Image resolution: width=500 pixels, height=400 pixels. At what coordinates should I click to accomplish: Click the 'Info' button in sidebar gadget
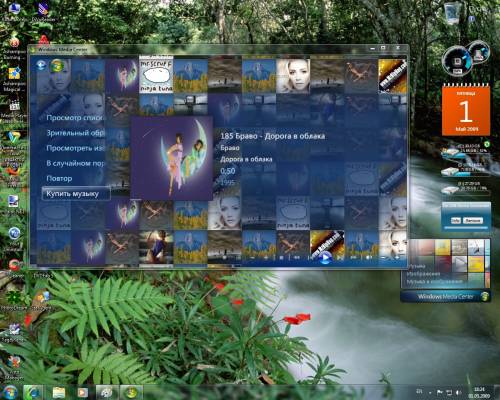click(456, 220)
